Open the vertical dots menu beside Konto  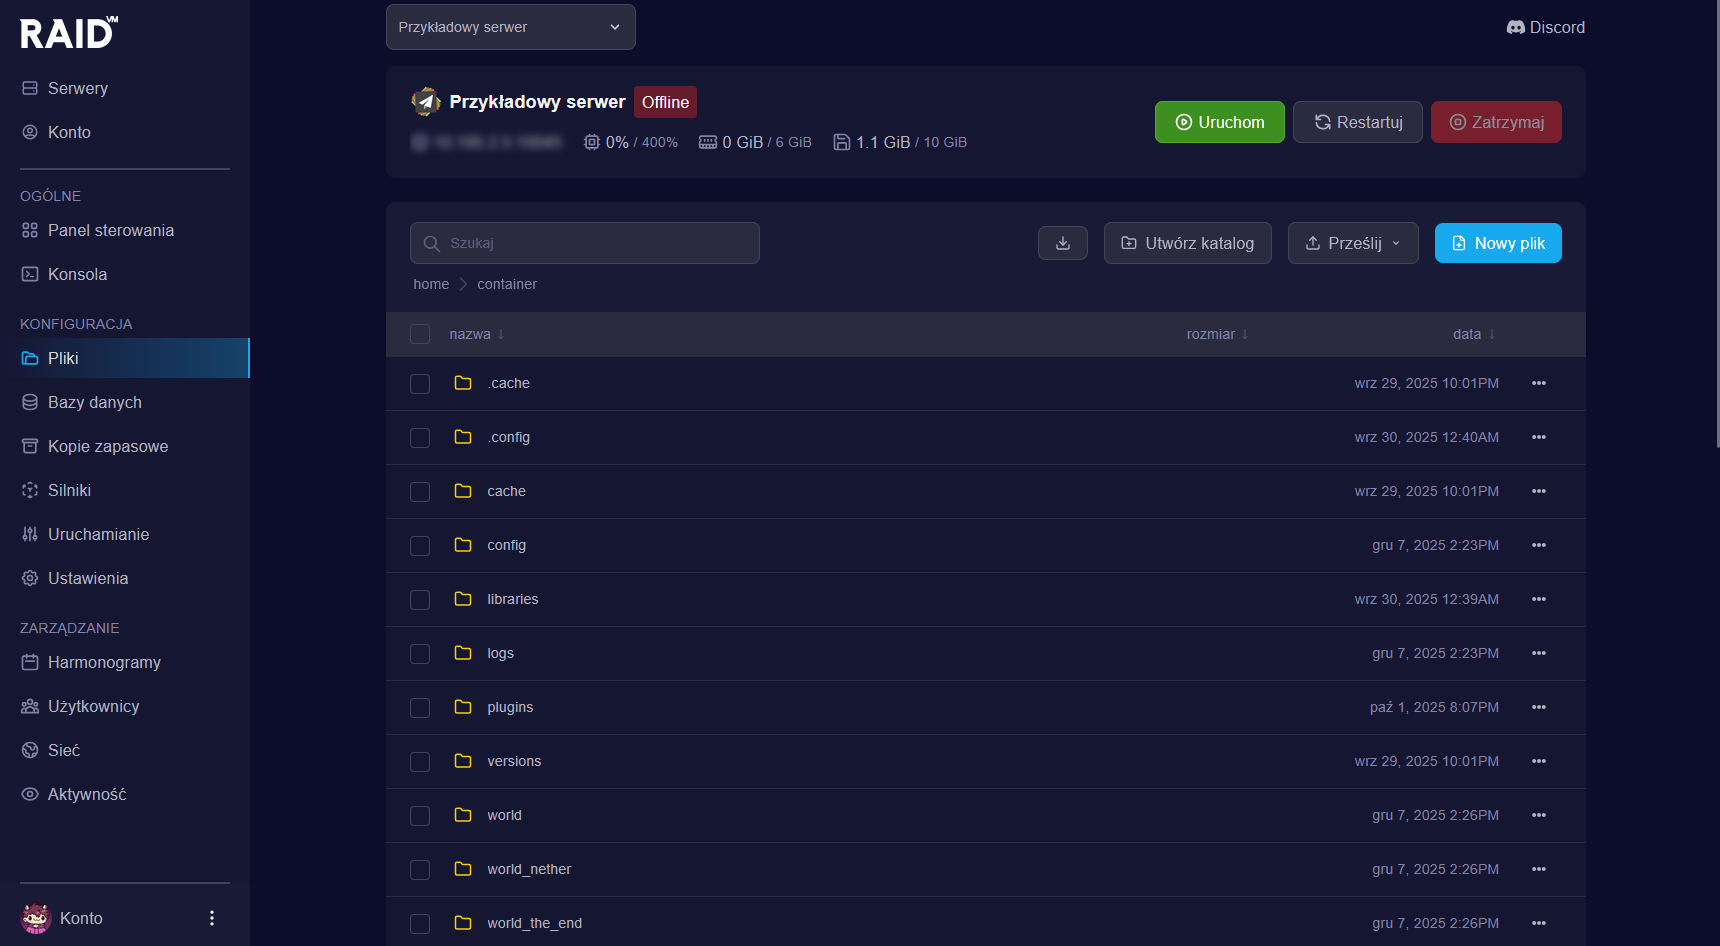coord(211,918)
